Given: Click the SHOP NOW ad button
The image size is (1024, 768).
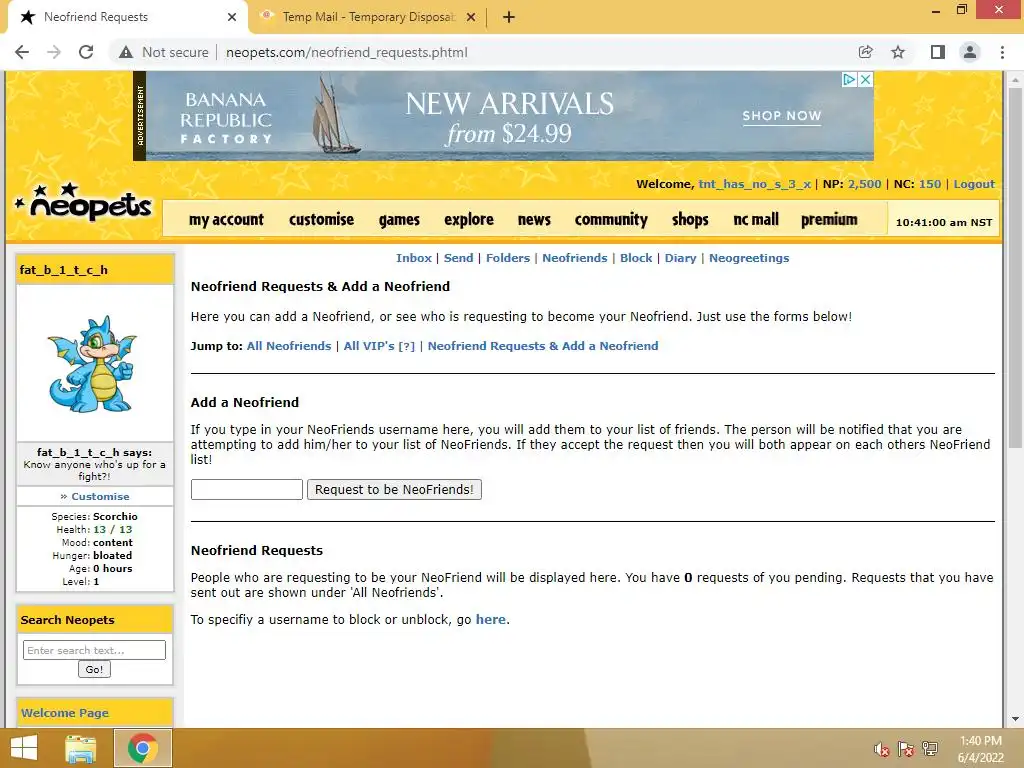Looking at the screenshot, I should 782,116.
